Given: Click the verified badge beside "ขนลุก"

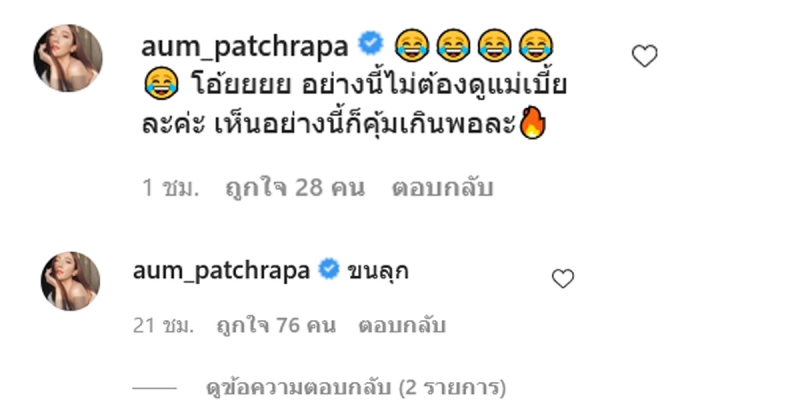Looking at the screenshot, I should click(329, 269).
